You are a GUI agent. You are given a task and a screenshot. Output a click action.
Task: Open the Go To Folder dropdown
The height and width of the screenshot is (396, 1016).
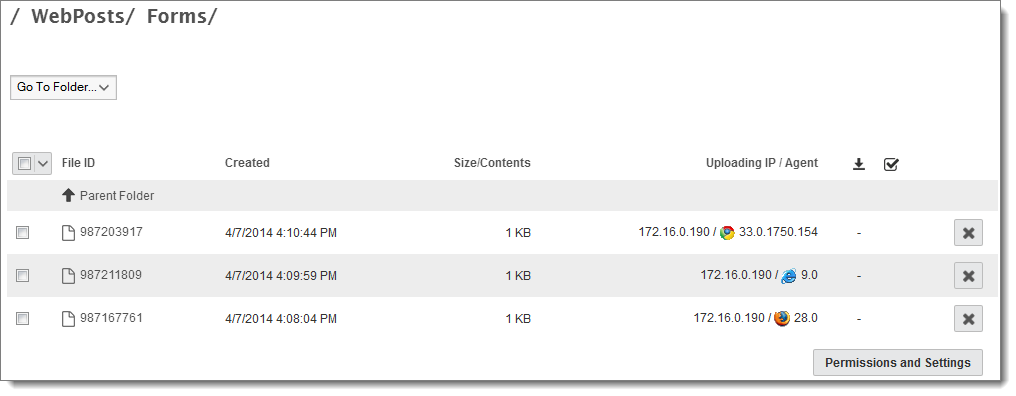click(x=64, y=87)
